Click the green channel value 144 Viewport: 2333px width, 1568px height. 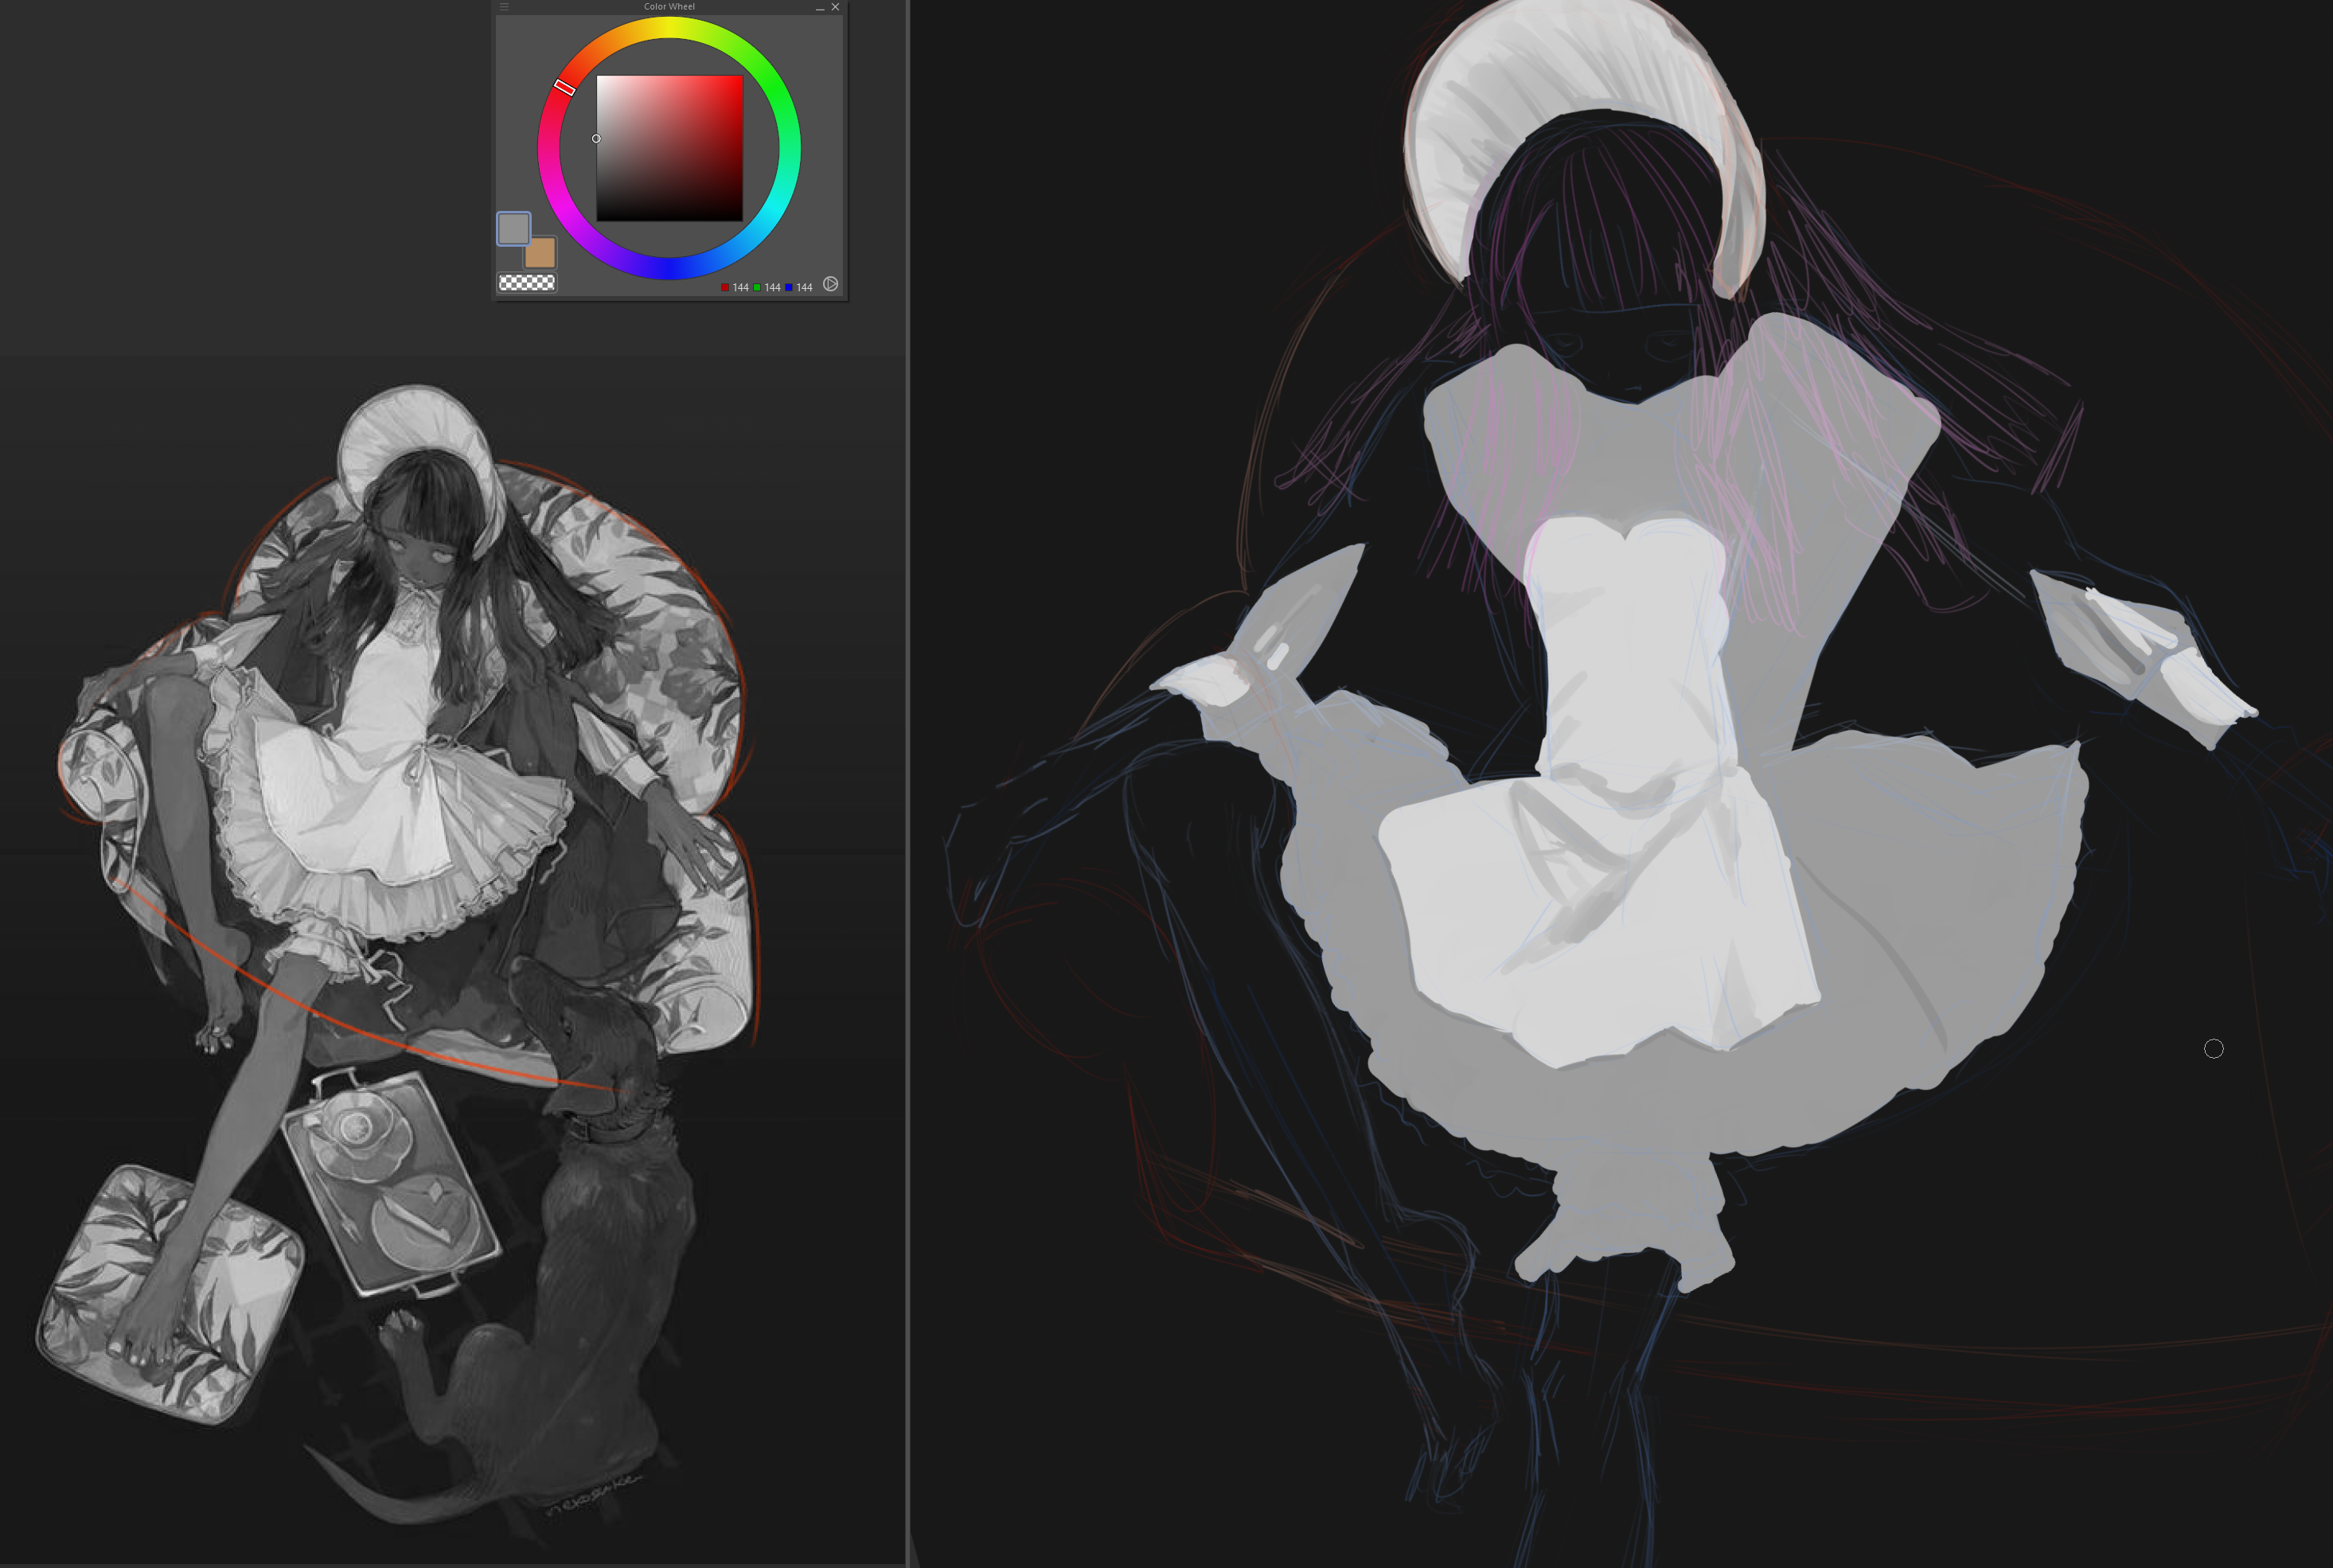[772, 288]
